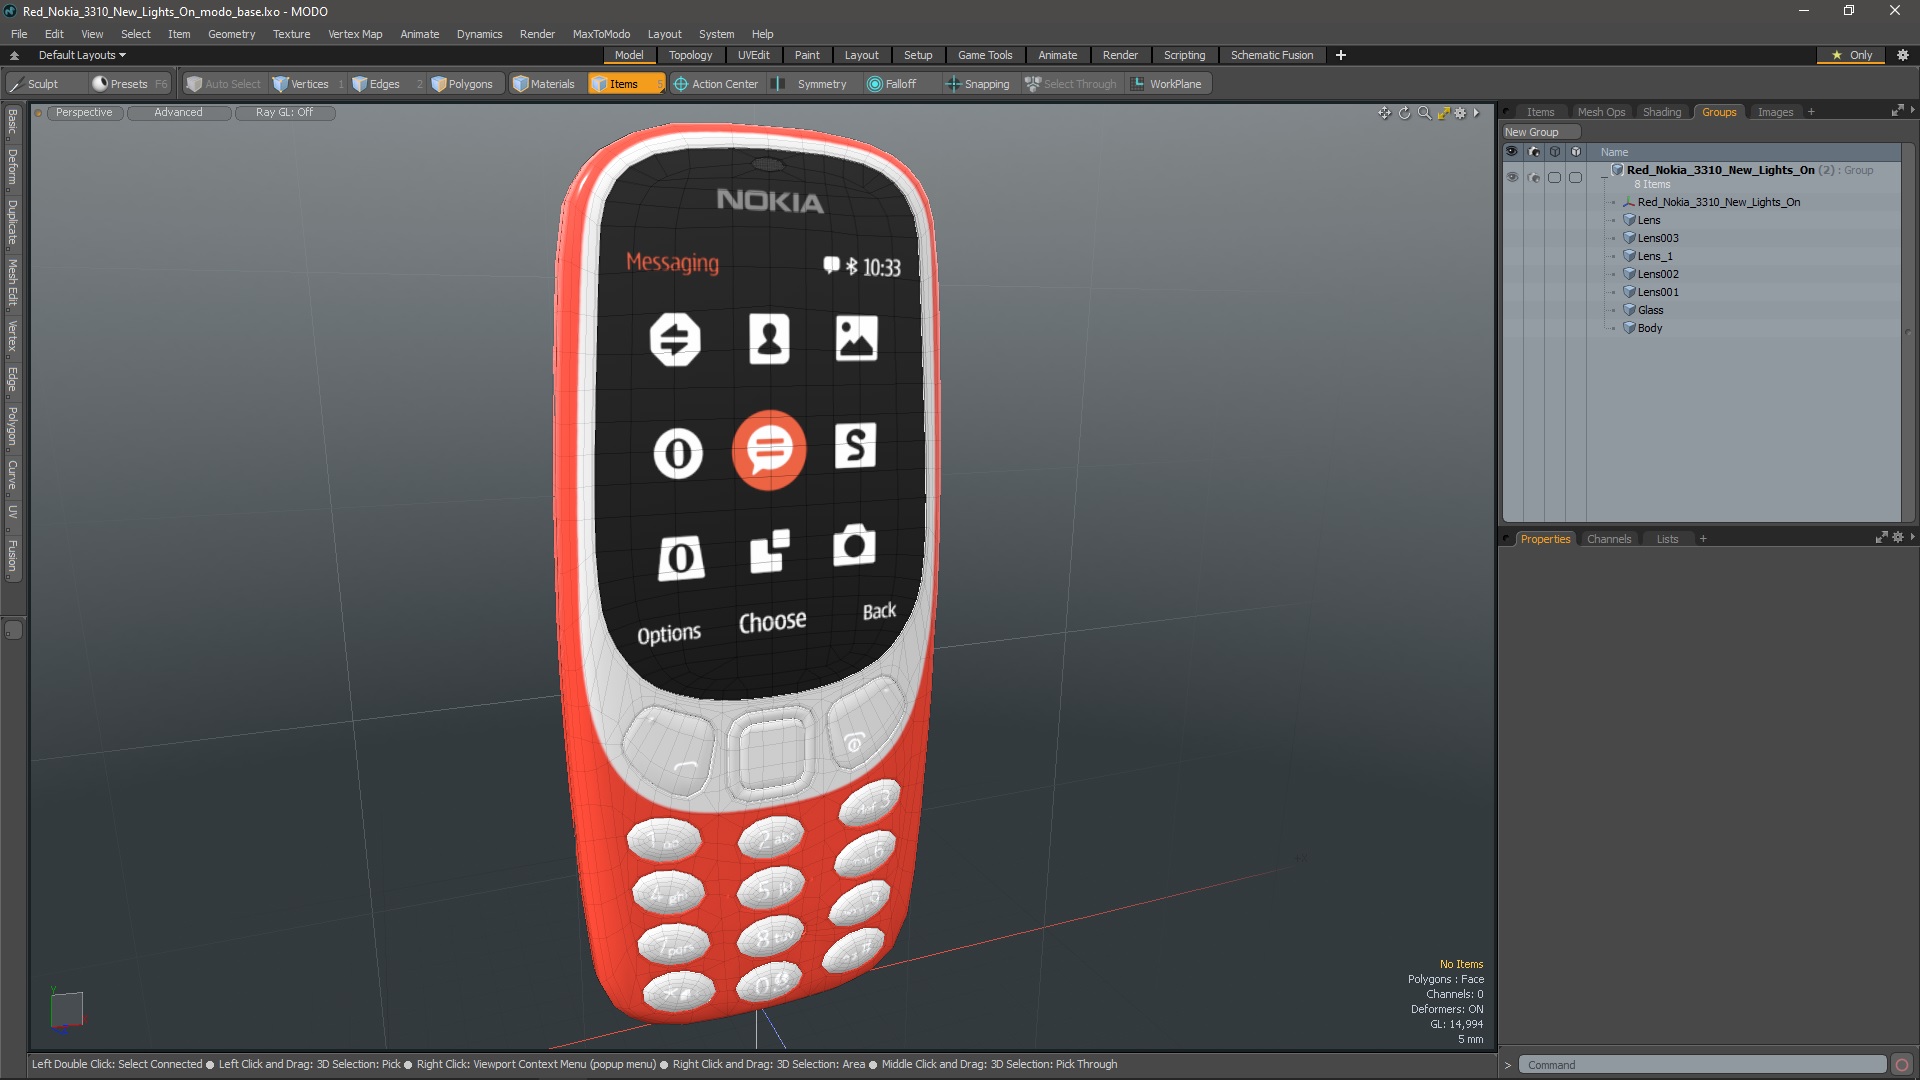Screen dimensions: 1920x1080
Task: Open the Schematic Fusion layout
Action: pyautogui.click(x=1272, y=55)
